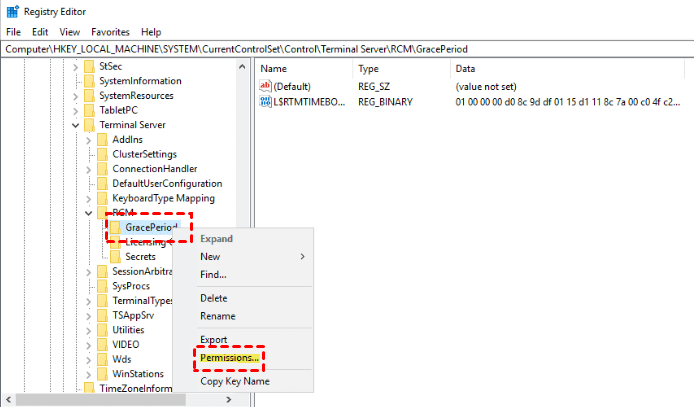
Task: Select the GracePeriod folder icon
Action: click(x=116, y=228)
